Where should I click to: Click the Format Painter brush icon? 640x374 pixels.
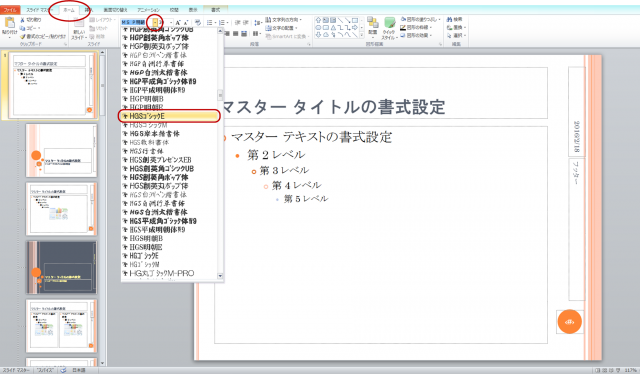[22, 36]
